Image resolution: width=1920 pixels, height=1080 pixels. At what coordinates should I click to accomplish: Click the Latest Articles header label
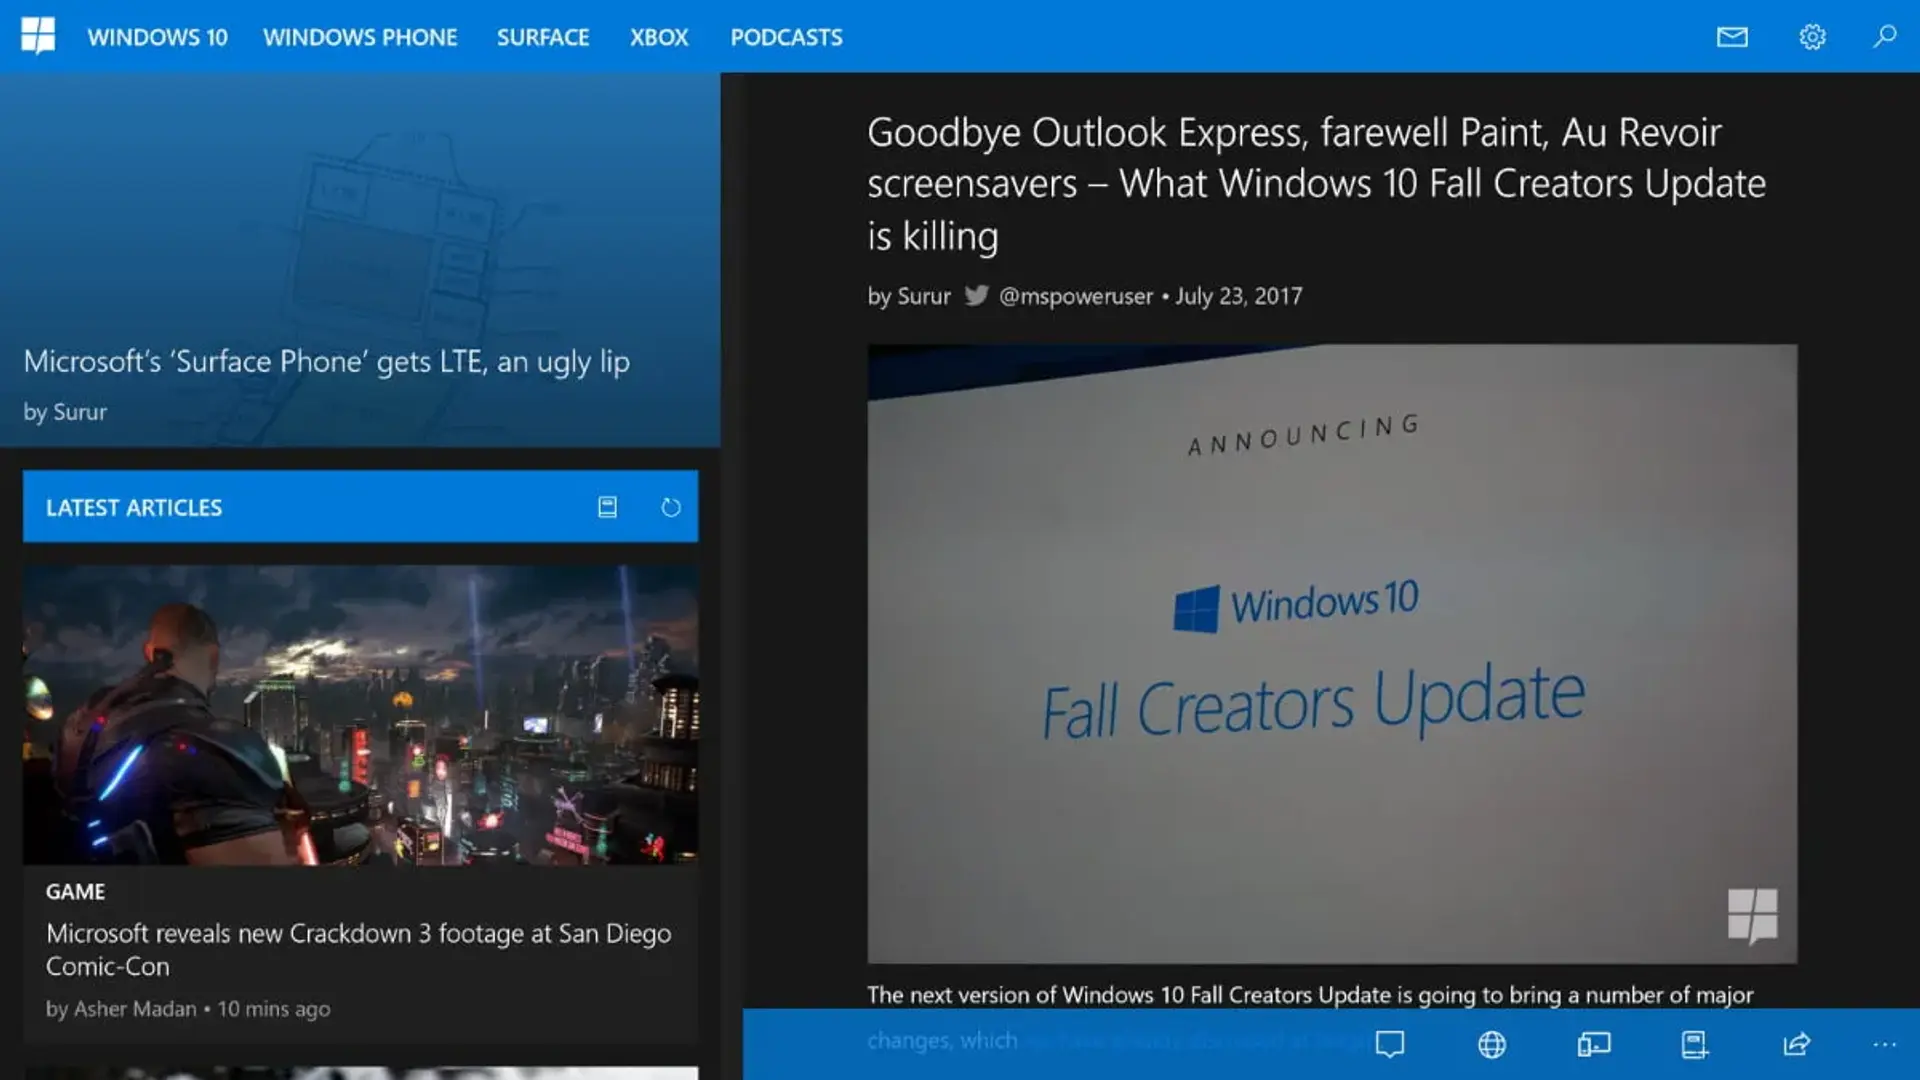[x=134, y=507]
